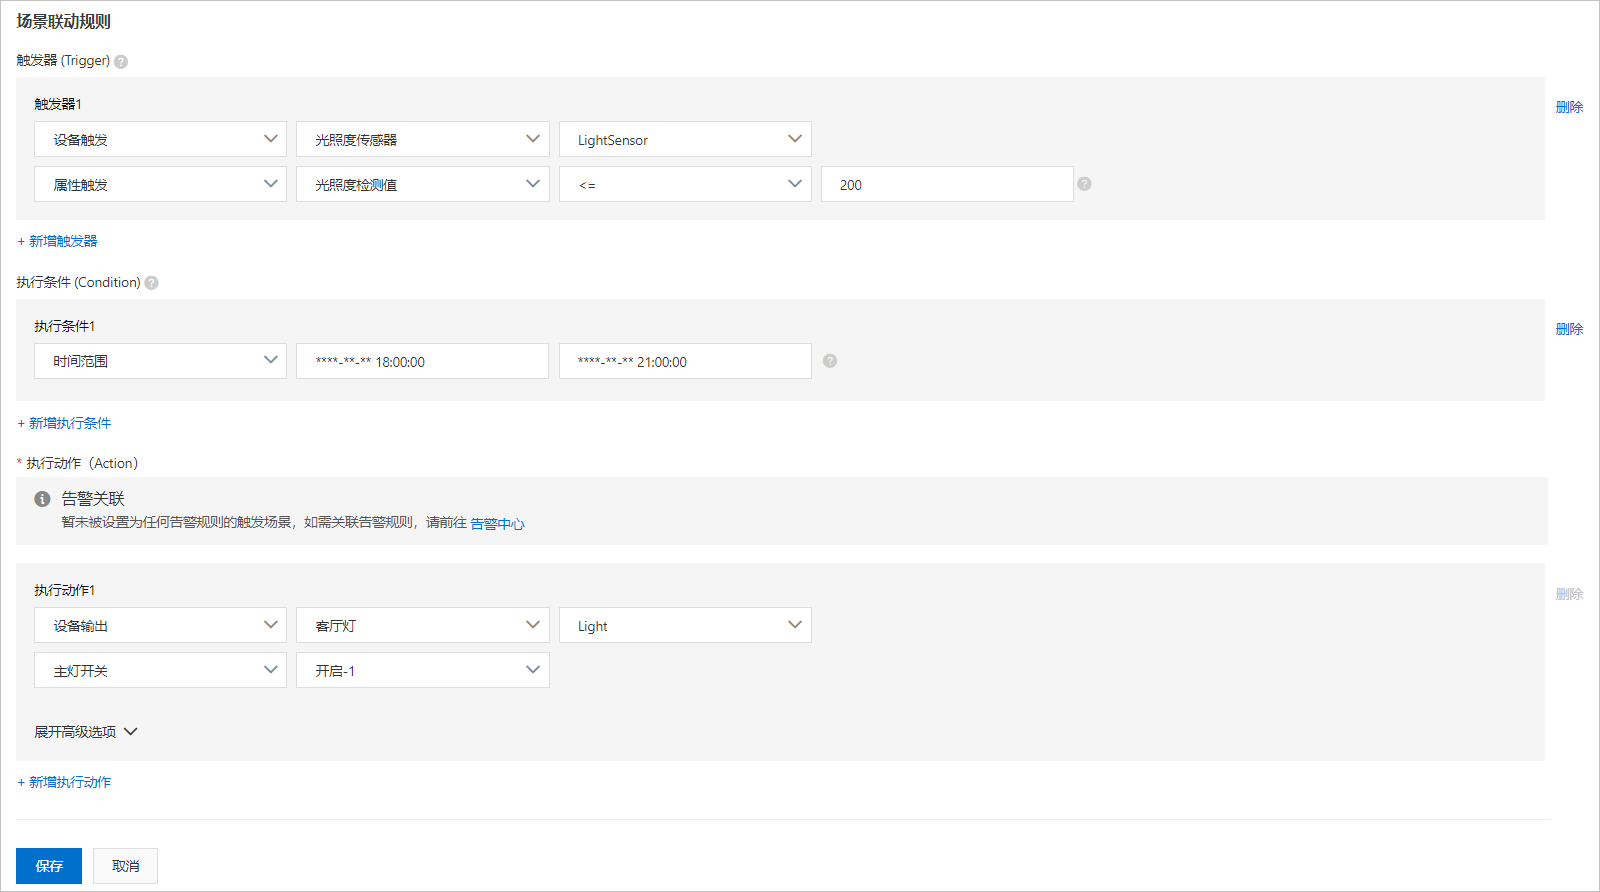Click the disabled 删除 link for 执行动作1
This screenshot has width=1600, height=892.
1569,594
